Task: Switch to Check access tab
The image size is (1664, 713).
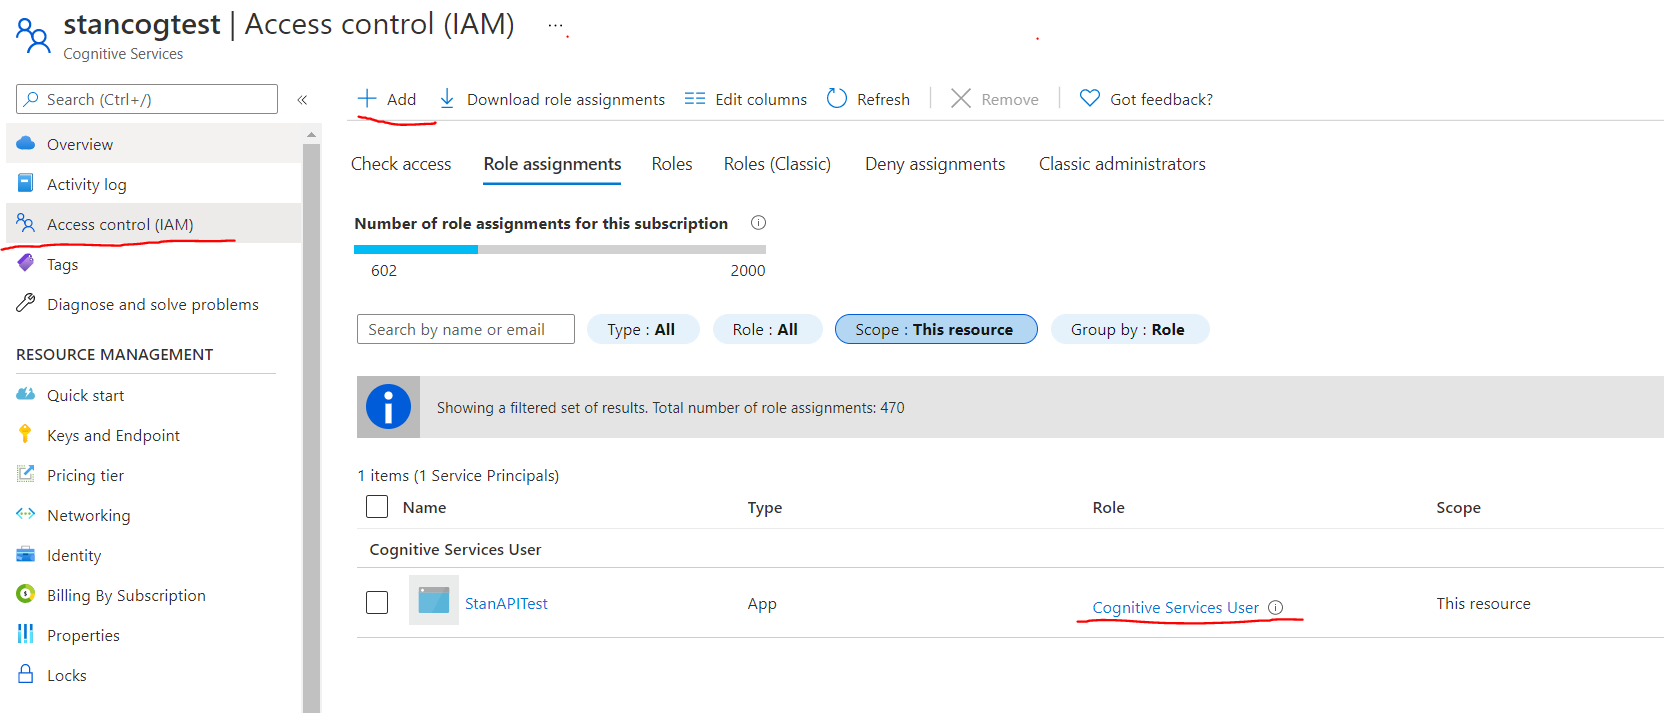Action: click(401, 164)
